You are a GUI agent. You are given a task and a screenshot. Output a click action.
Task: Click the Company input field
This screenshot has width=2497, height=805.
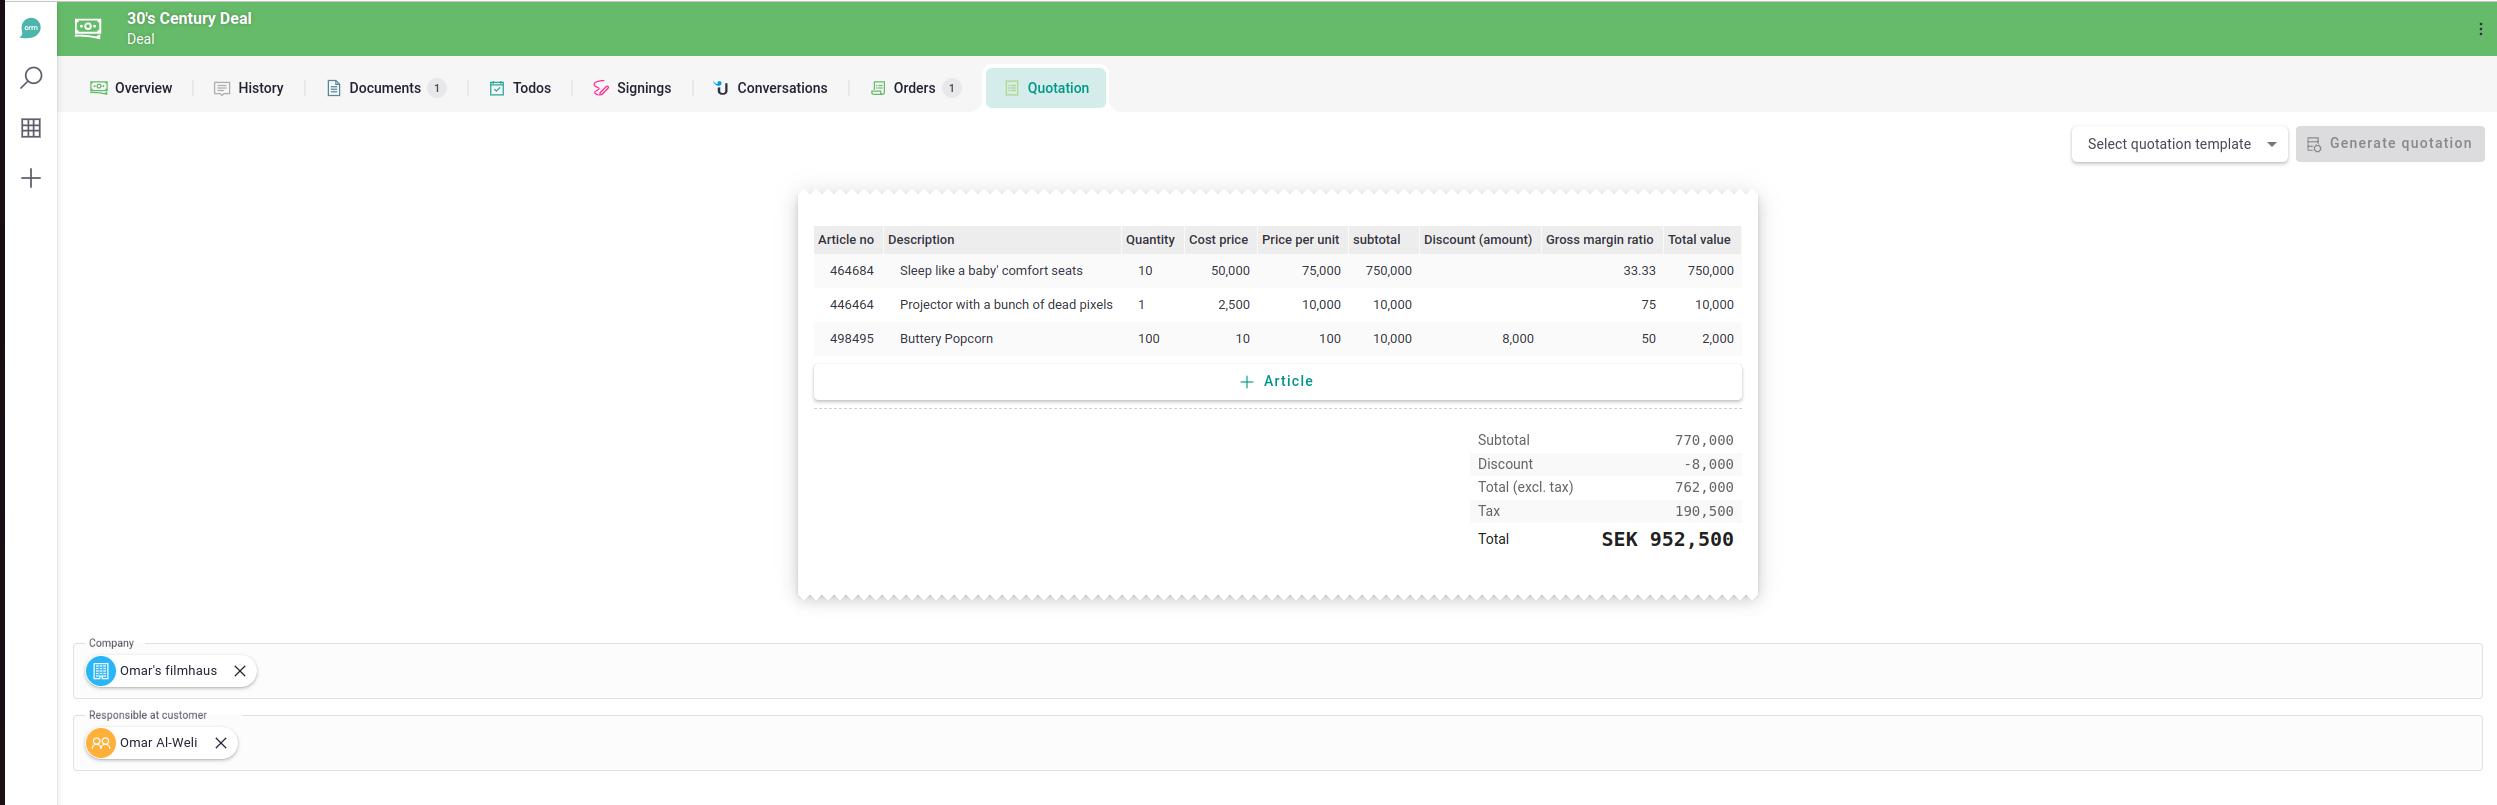click(1300, 671)
